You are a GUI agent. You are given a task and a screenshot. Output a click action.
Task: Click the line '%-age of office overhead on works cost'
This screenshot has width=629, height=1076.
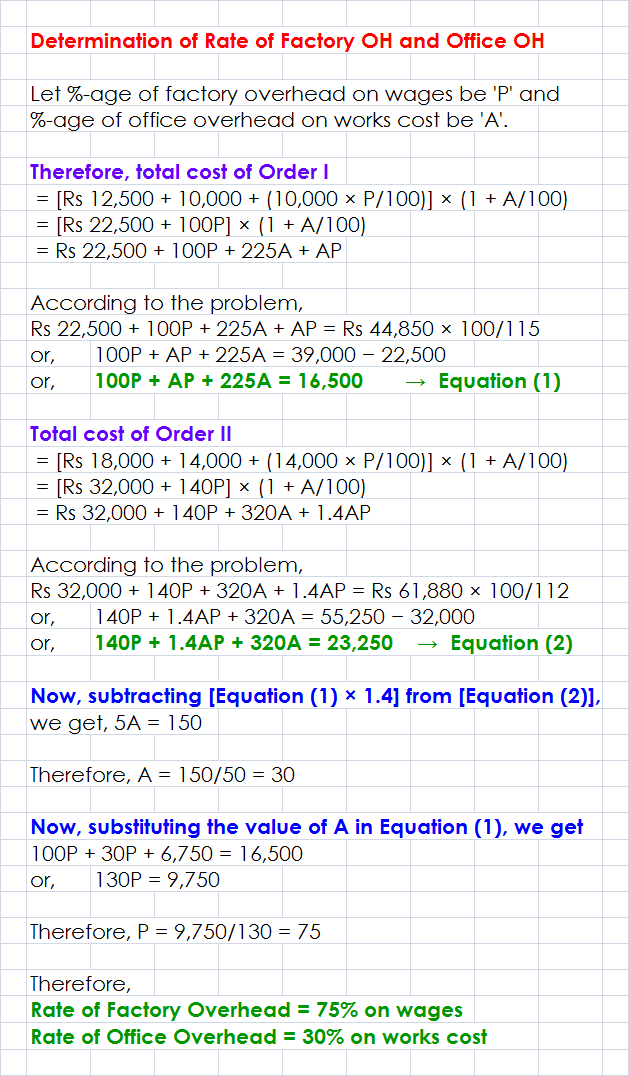coord(270,120)
